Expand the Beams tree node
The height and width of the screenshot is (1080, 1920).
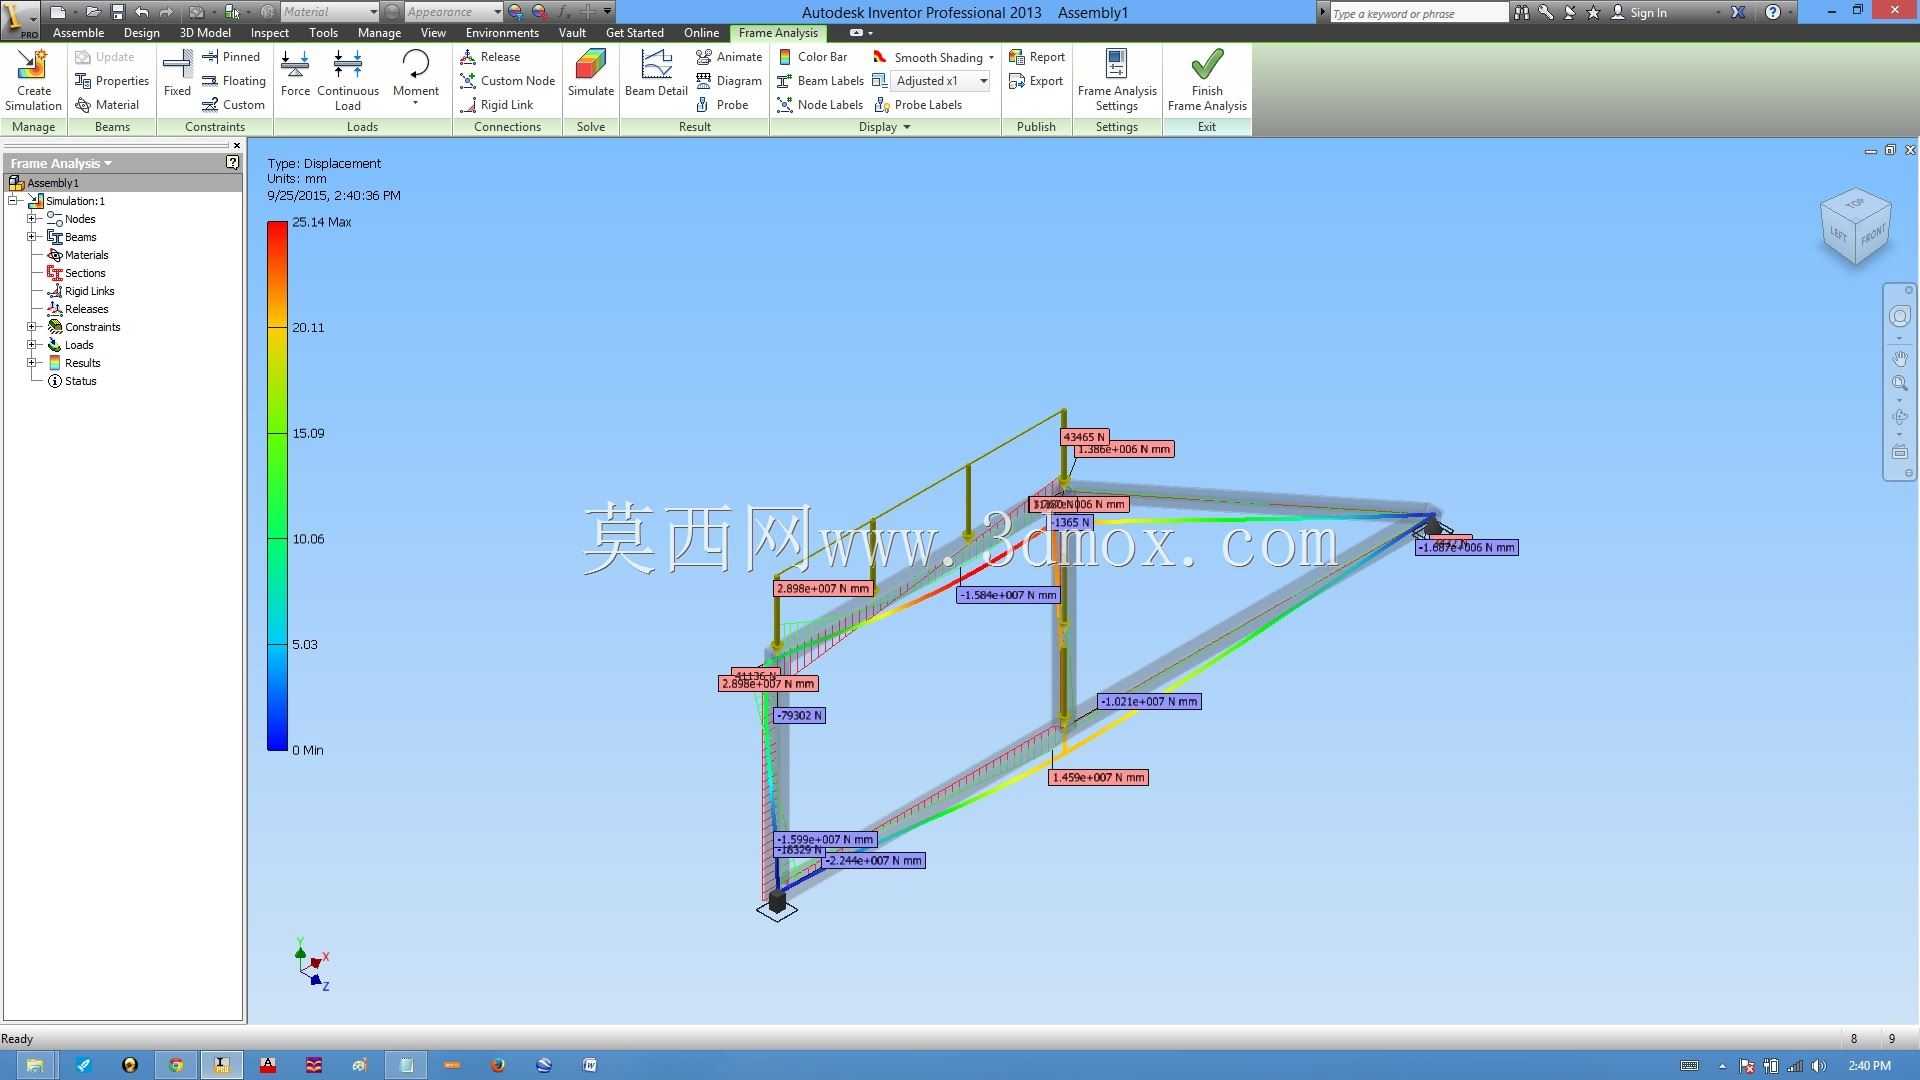tap(32, 237)
